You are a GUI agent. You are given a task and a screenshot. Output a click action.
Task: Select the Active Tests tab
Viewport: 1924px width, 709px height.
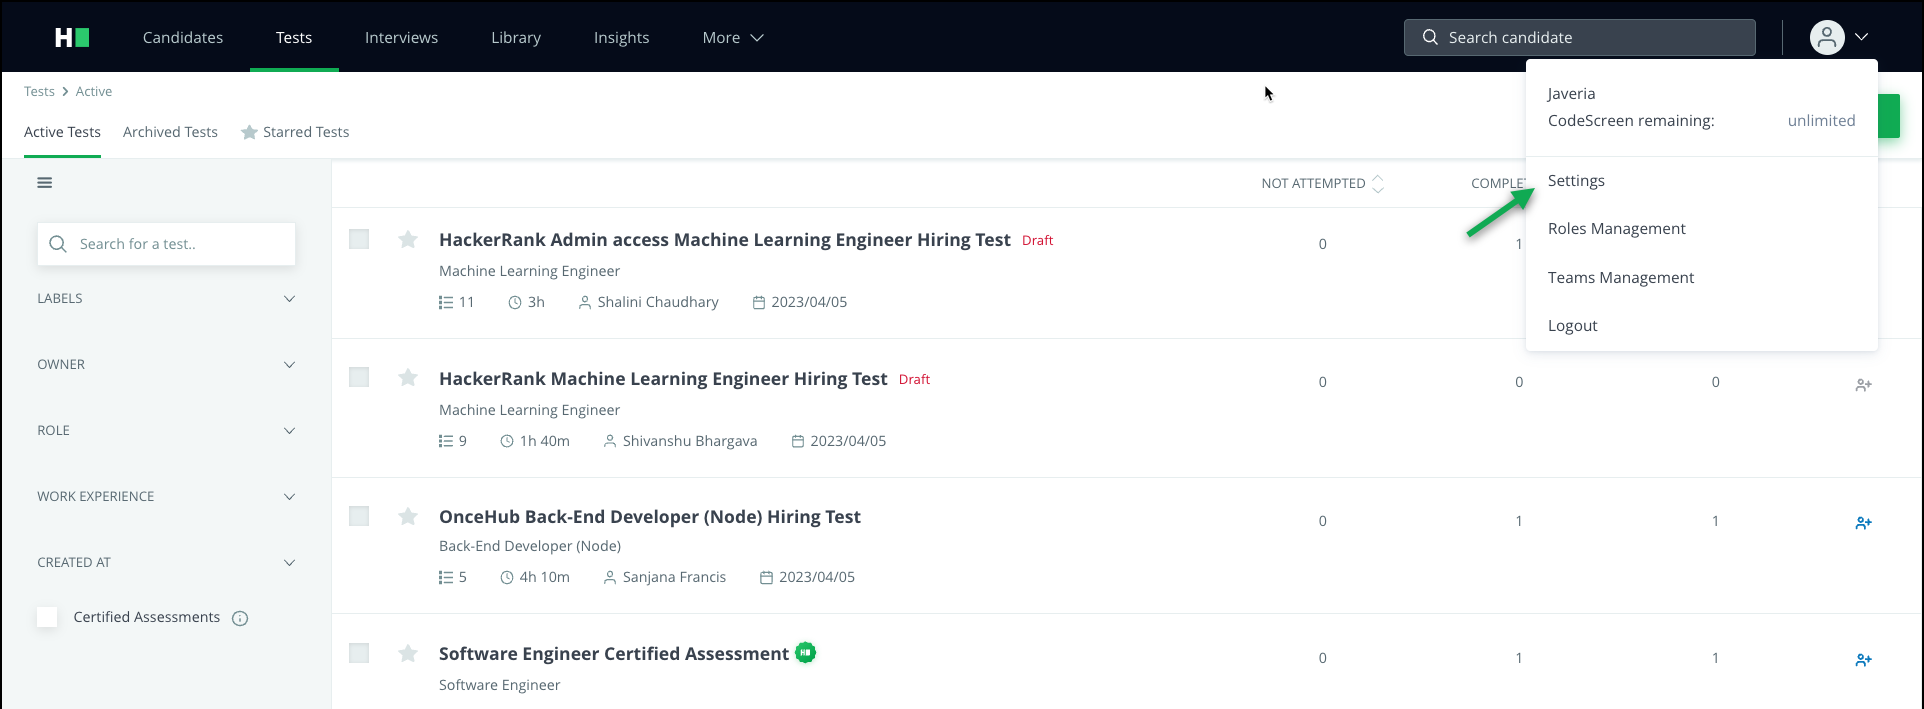[62, 132]
